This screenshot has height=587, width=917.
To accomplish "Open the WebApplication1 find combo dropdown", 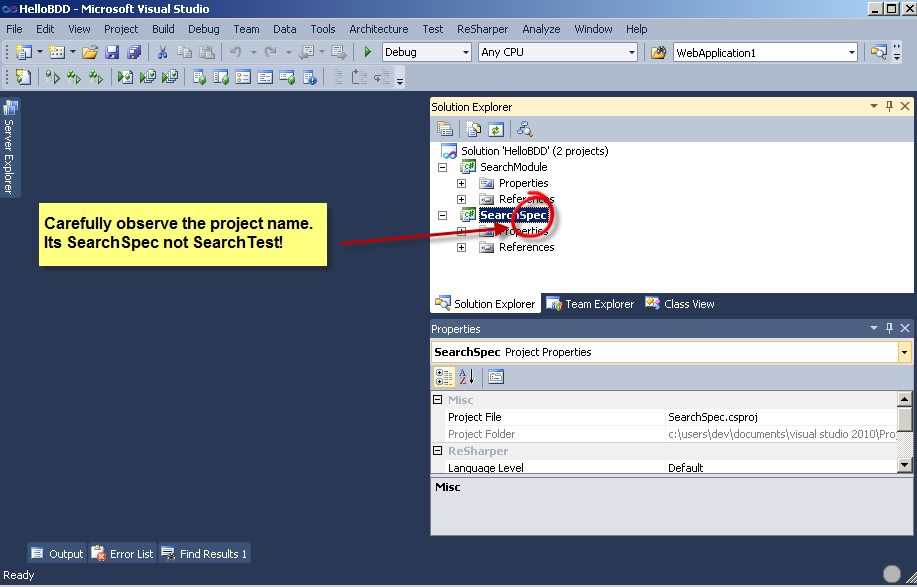I will [x=852, y=53].
